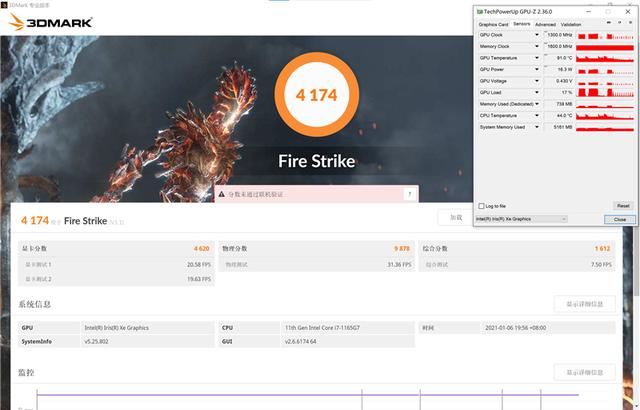Open the GPU-Z hamburger menu icon
The image size is (640, 410).
tap(630, 23)
